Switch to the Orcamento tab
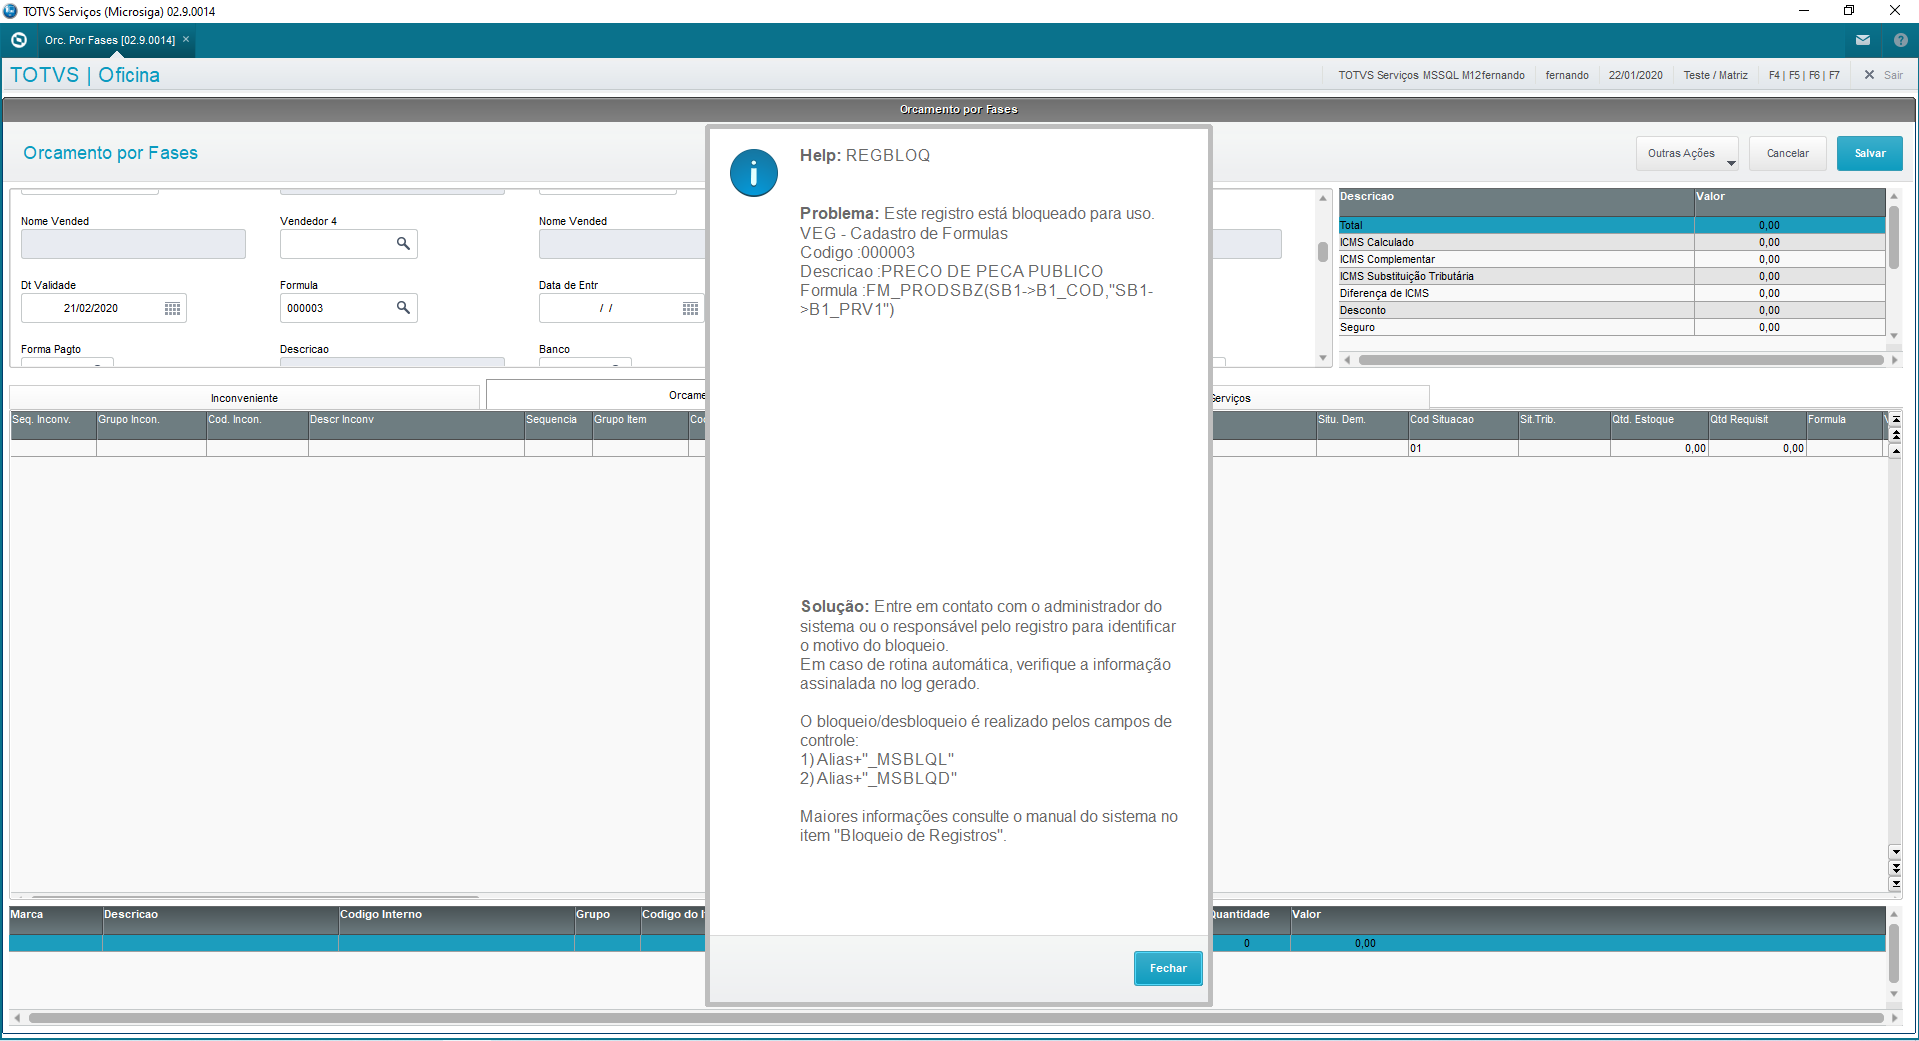1919x1041 pixels. (x=596, y=395)
